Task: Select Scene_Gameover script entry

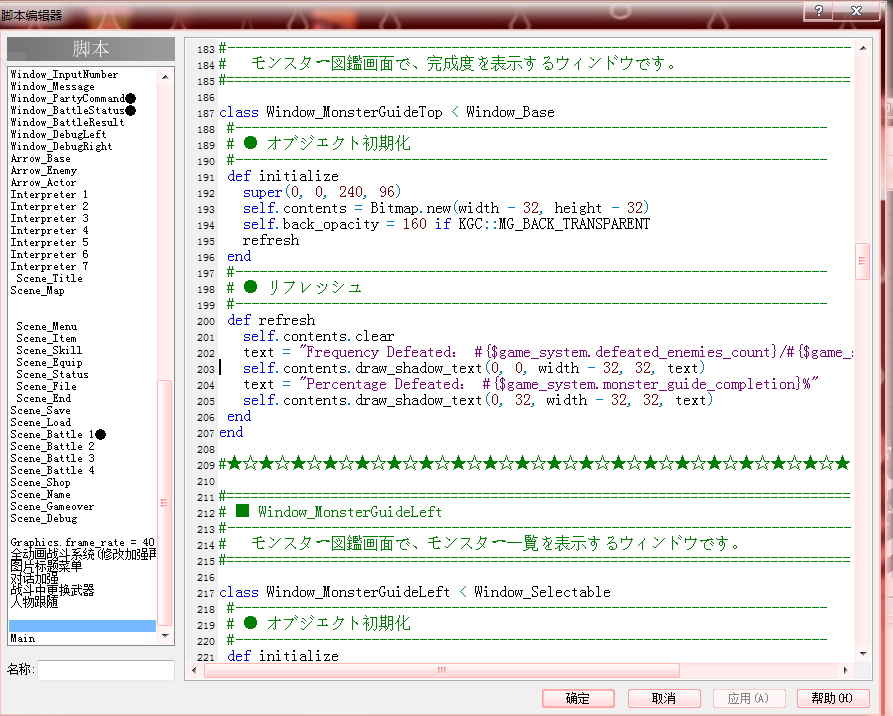Action: point(52,506)
